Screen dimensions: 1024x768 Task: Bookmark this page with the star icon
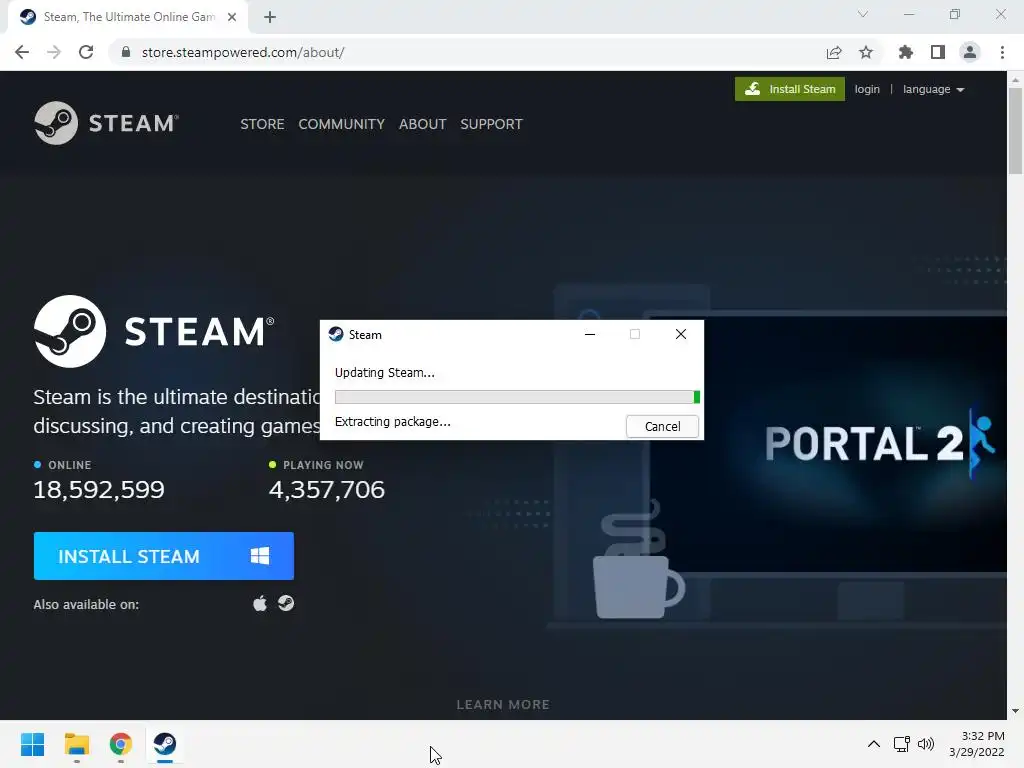tap(865, 52)
